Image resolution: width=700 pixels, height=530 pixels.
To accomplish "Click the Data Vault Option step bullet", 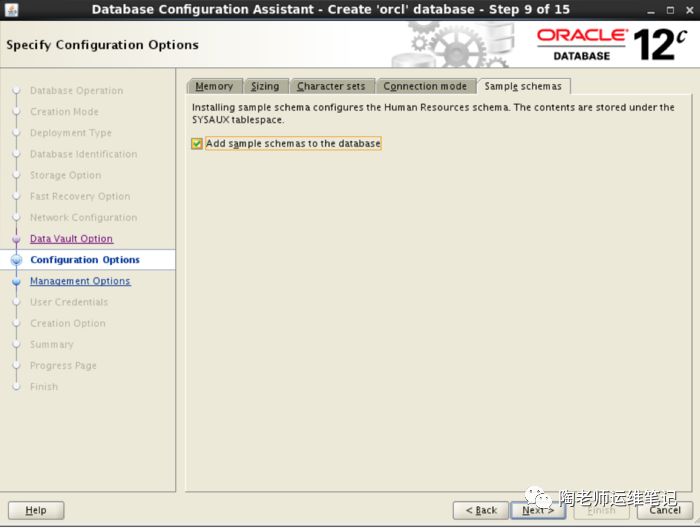I will coord(16,239).
